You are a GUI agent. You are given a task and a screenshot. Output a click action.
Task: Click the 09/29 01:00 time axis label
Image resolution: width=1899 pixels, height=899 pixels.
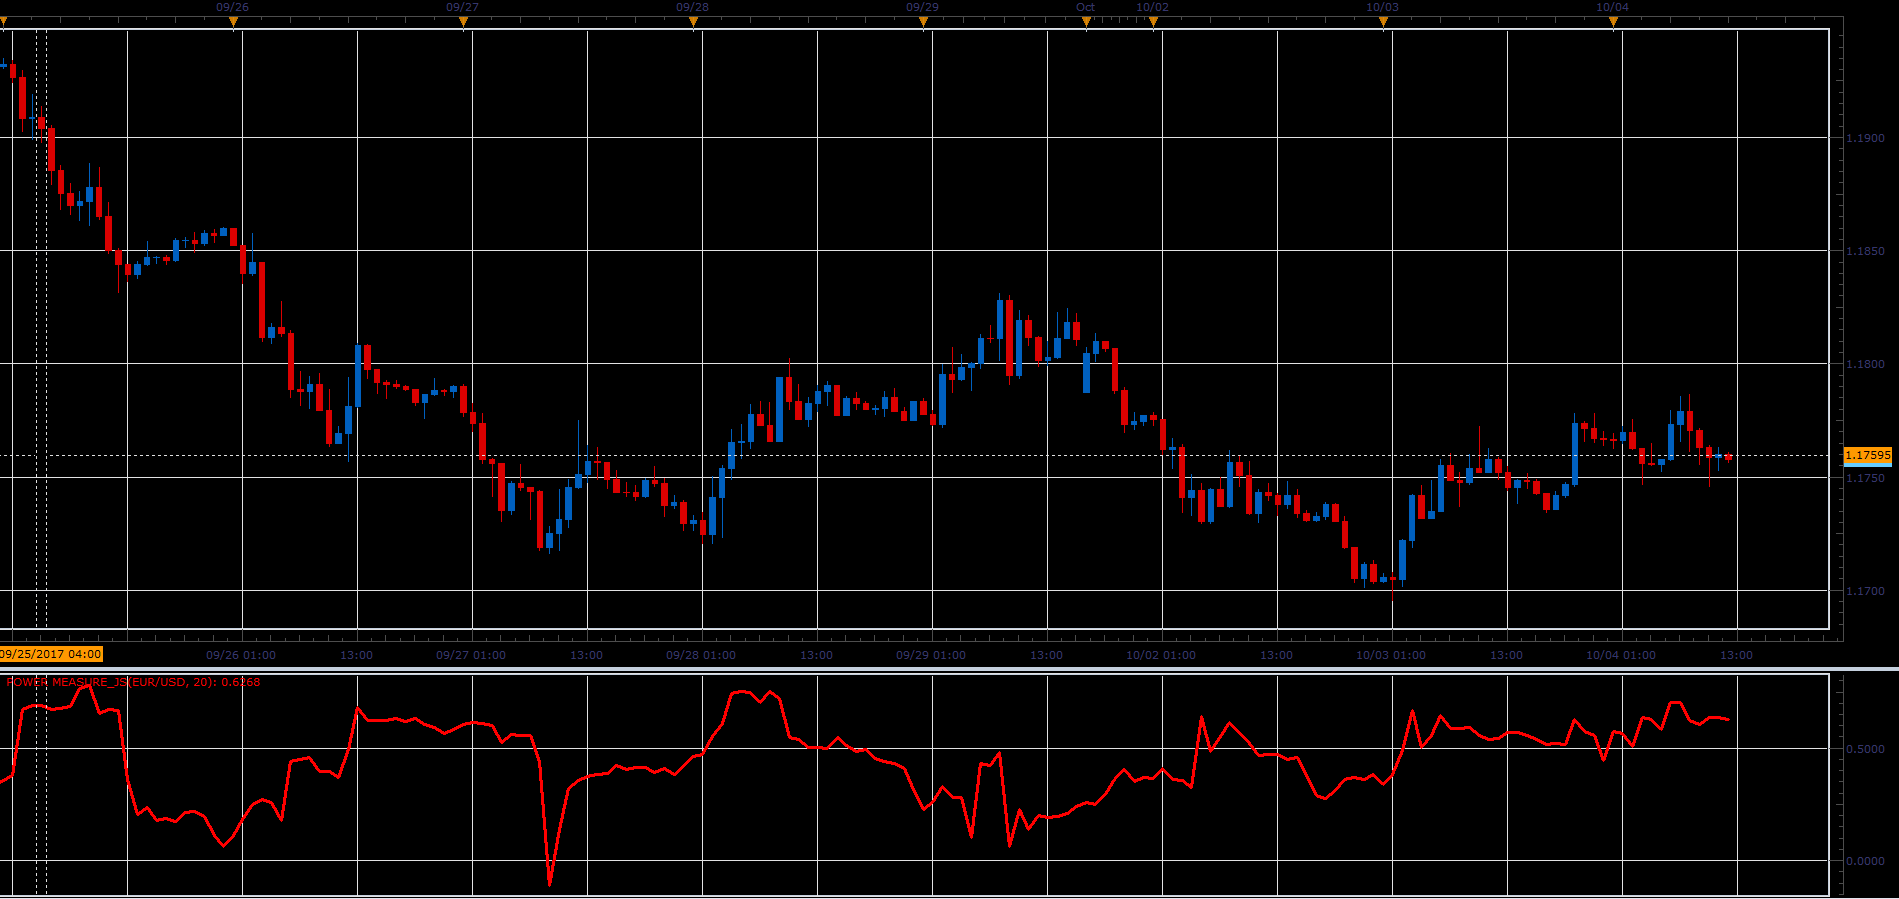(x=931, y=655)
